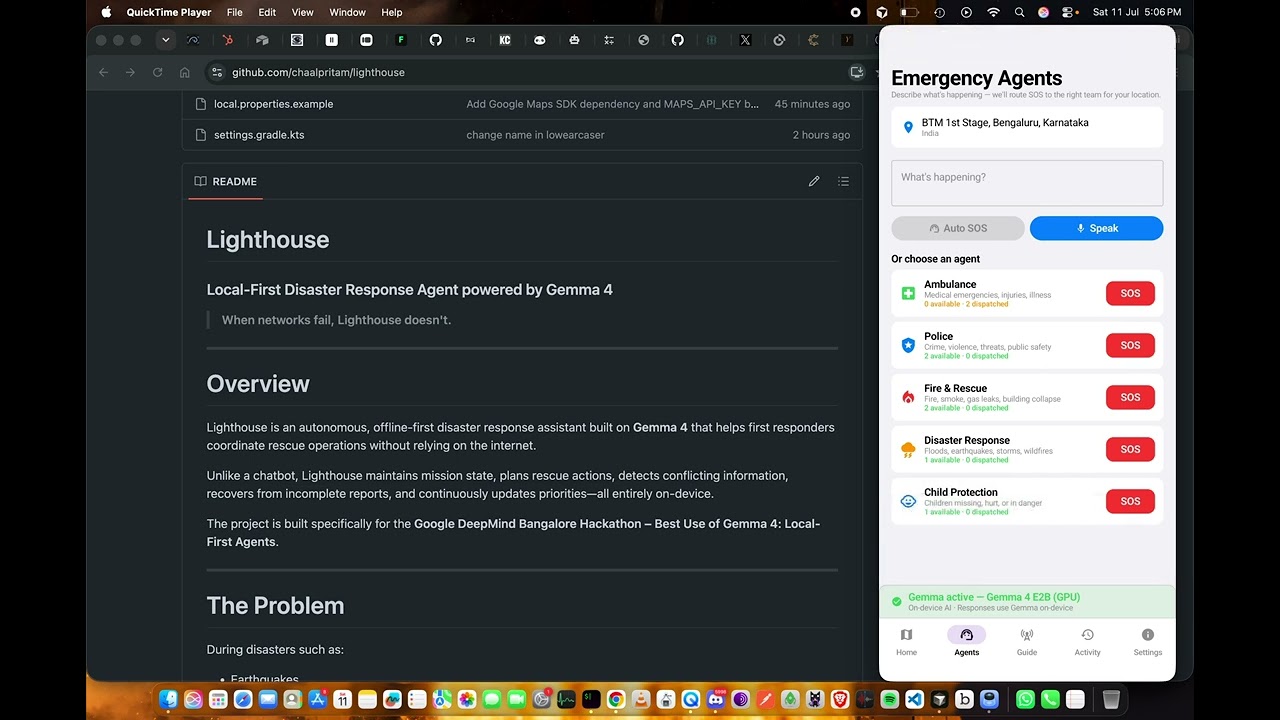The image size is (1280, 720).
Task: Switch to the X (Twitter) browser tab
Action: coord(745,40)
